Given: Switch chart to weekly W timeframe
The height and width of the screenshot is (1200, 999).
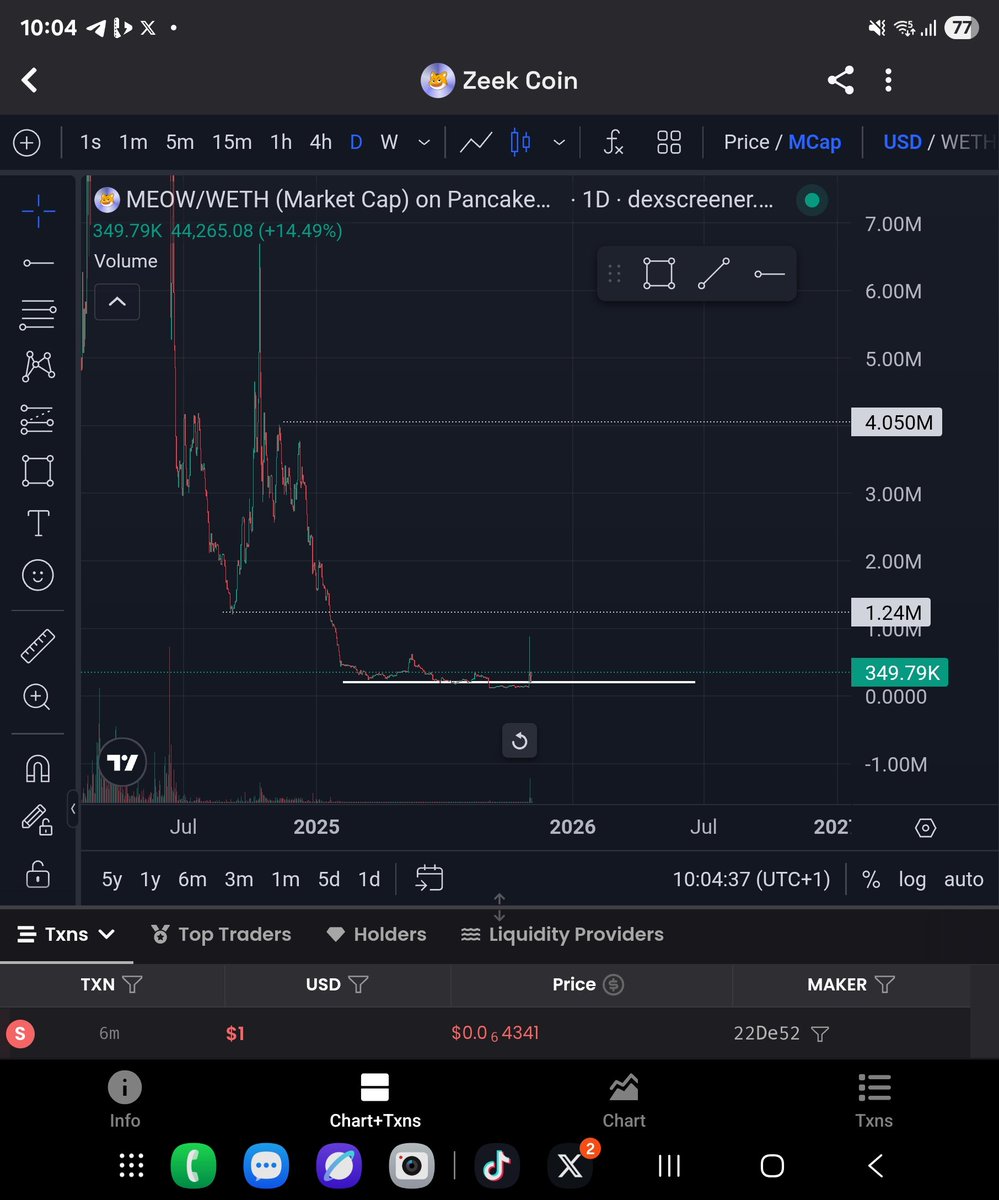Looking at the screenshot, I should (x=388, y=142).
